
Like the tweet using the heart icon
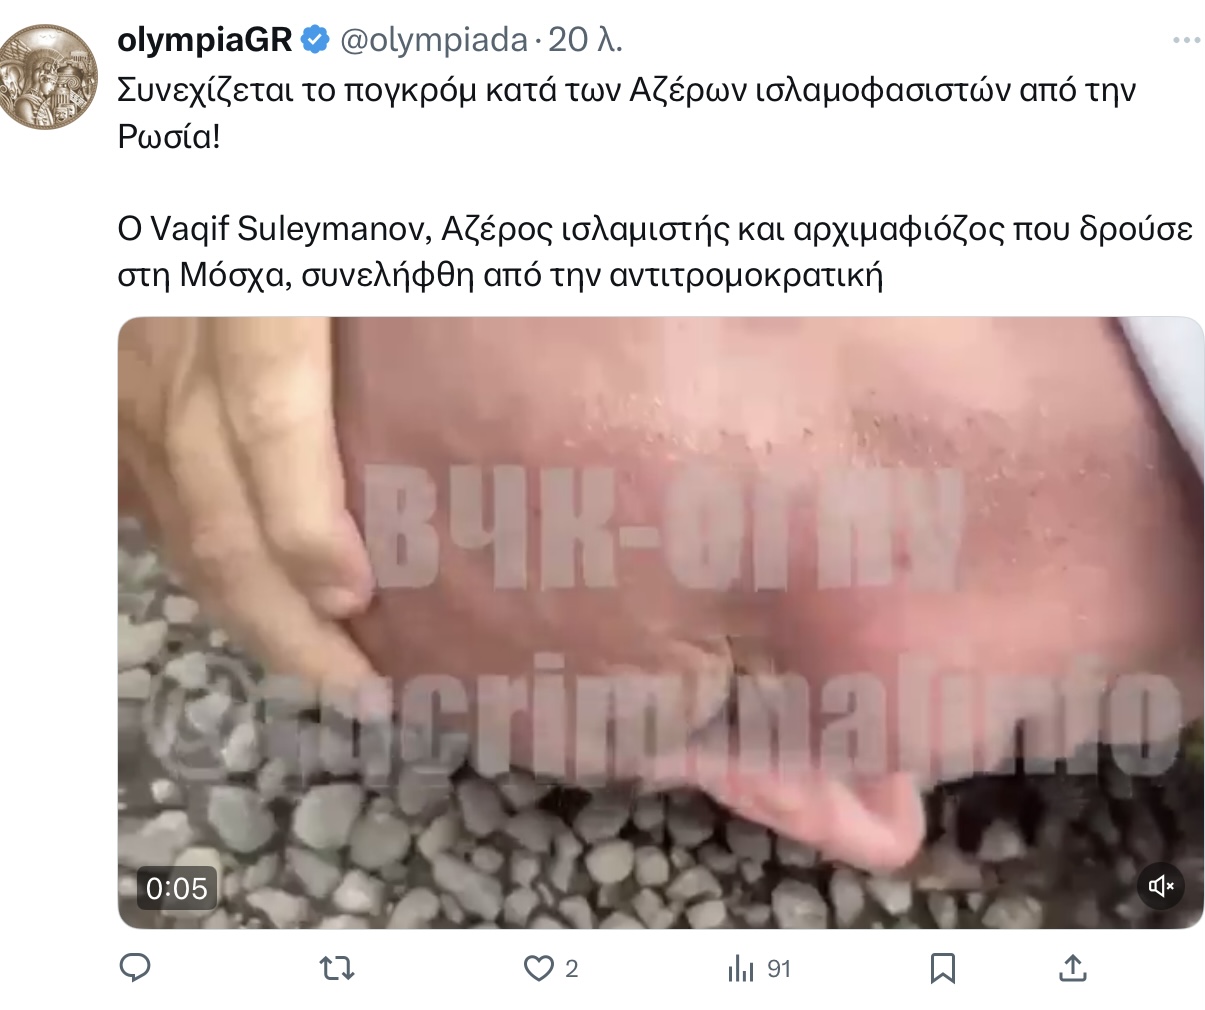tap(539, 968)
